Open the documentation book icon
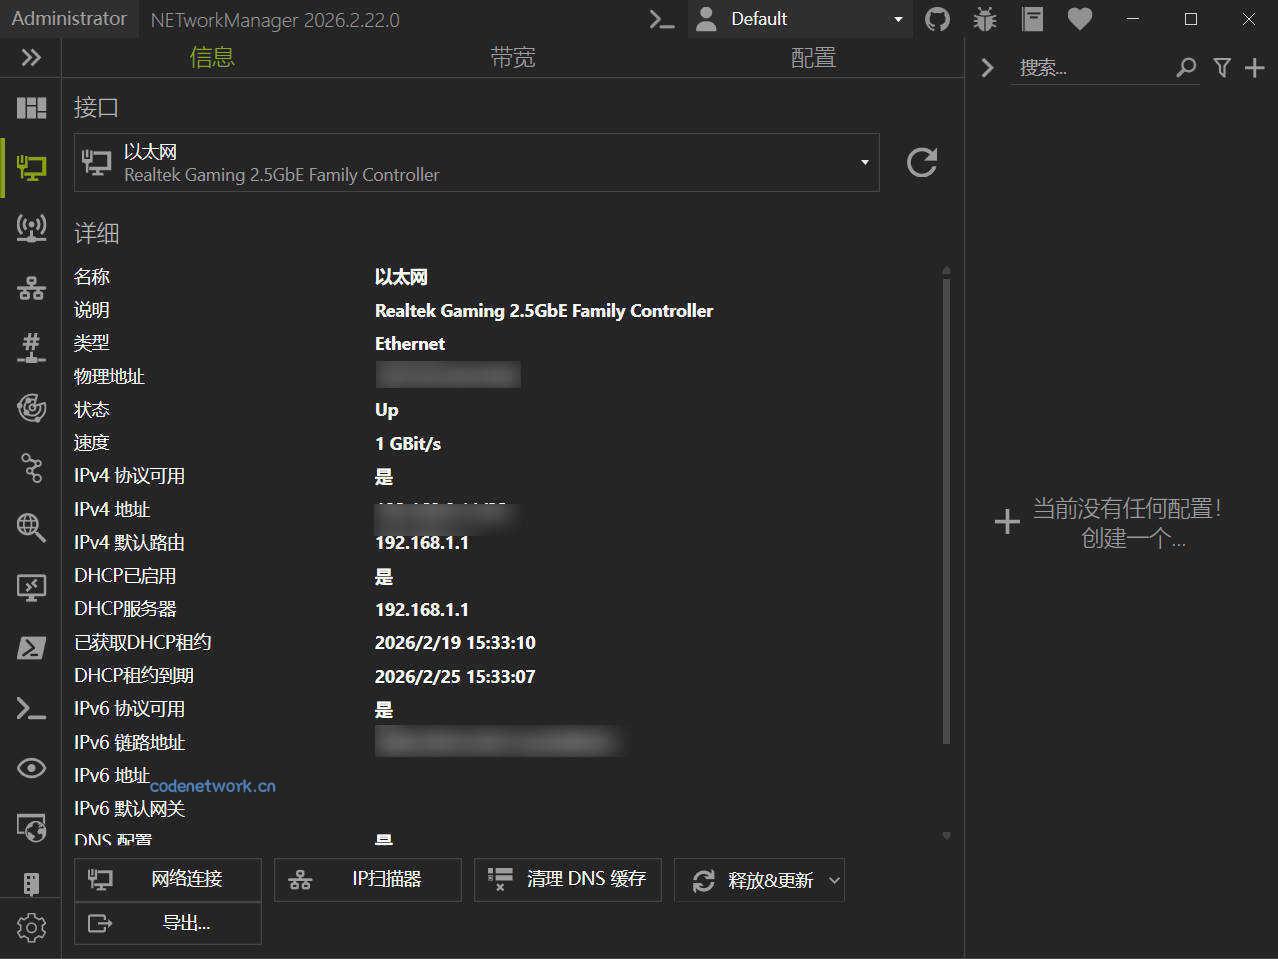The image size is (1278, 959). [x=1031, y=19]
